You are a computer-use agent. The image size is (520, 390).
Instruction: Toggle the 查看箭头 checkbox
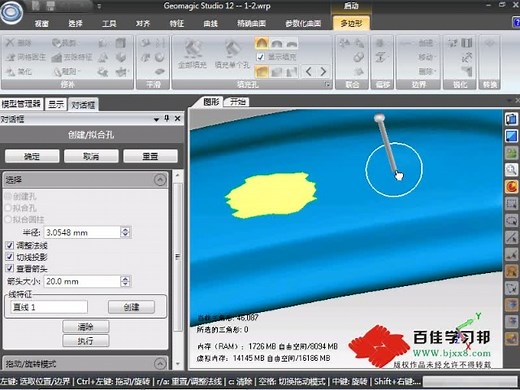point(10,268)
